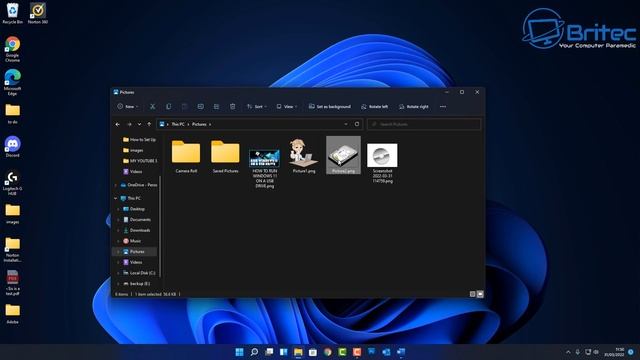This screenshot has height=360, width=640.
Task: Open How to Set Up in sidebar
Action: pos(139,140)
